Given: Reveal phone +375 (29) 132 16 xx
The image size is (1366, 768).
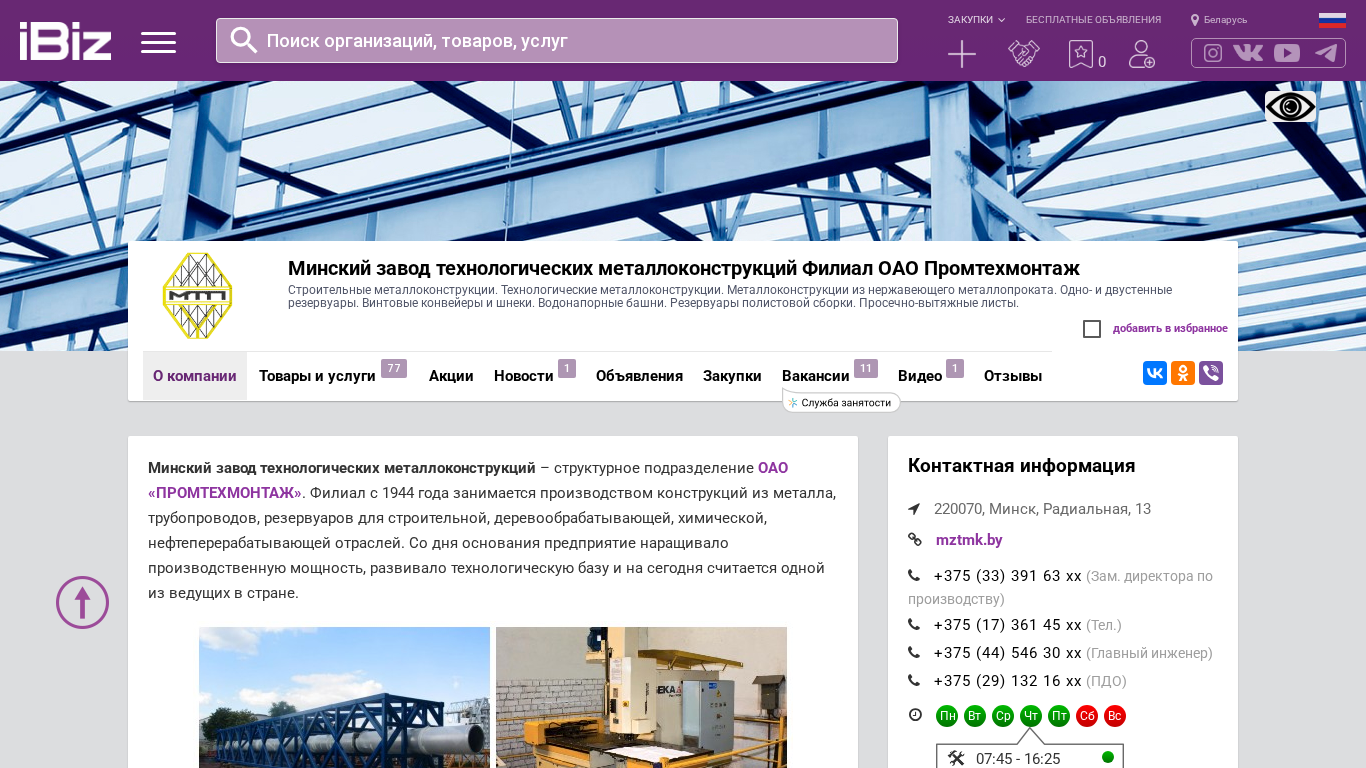Looking at the screenshot, I should point(1007,681).
